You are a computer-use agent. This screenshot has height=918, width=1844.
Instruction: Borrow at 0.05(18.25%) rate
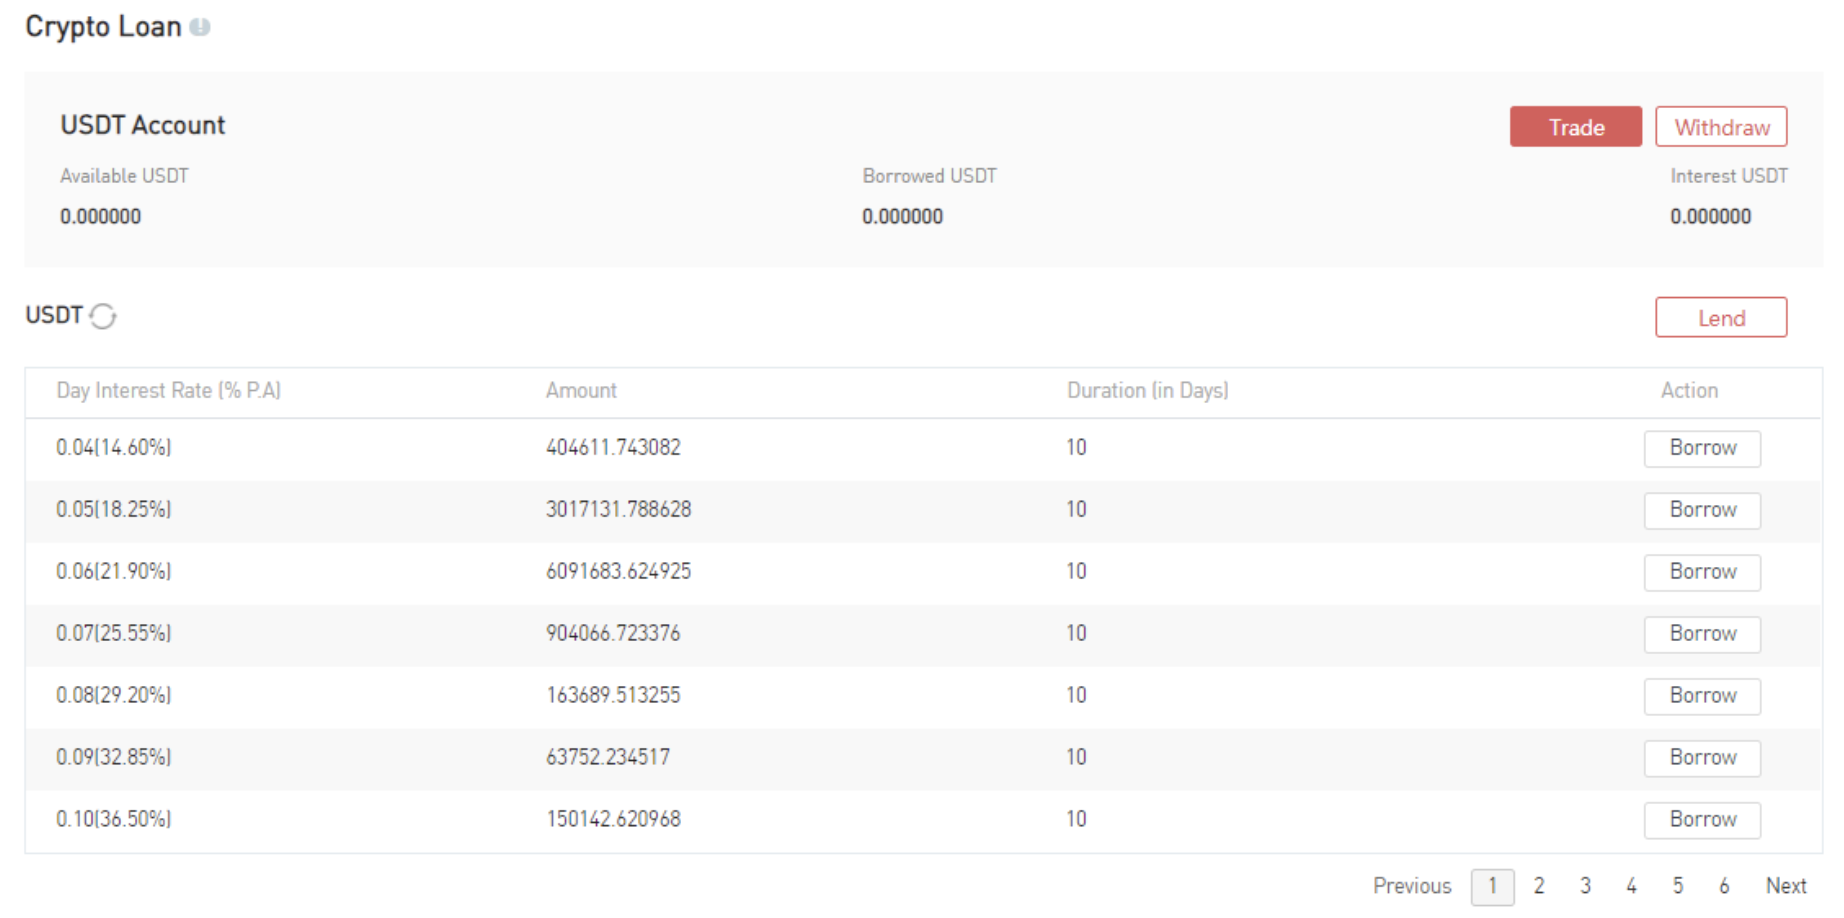(1702, 510)
